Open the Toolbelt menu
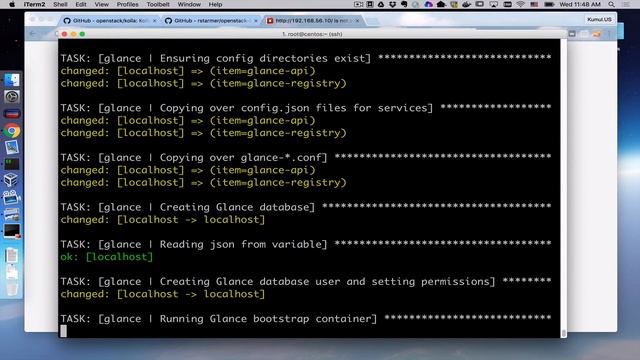Viewport: 640px width, 360px height. (x=158, y=4)
